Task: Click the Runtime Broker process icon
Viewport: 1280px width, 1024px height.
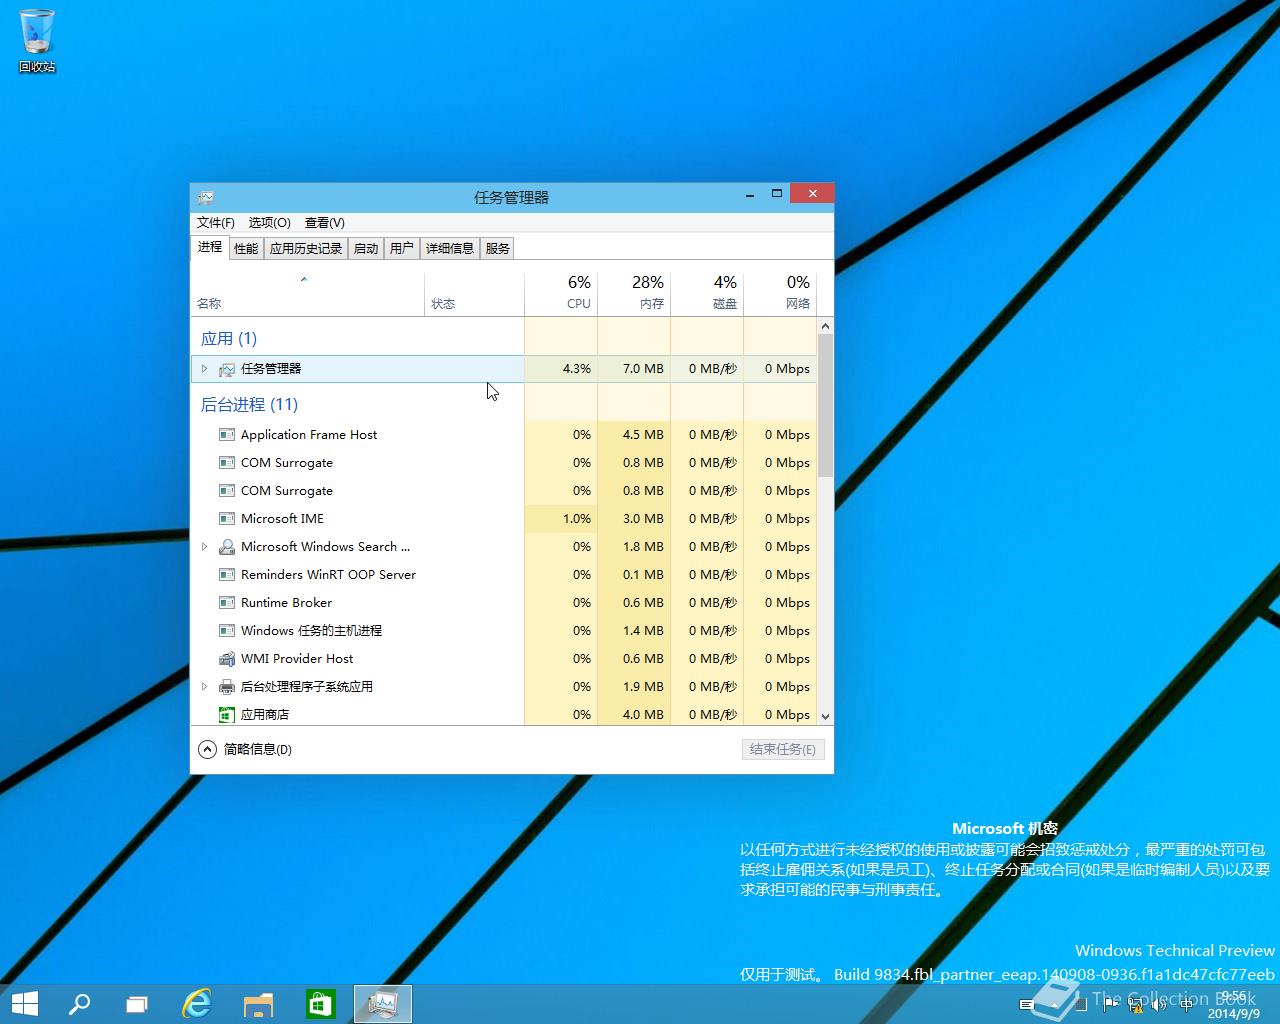Action: 227,603
